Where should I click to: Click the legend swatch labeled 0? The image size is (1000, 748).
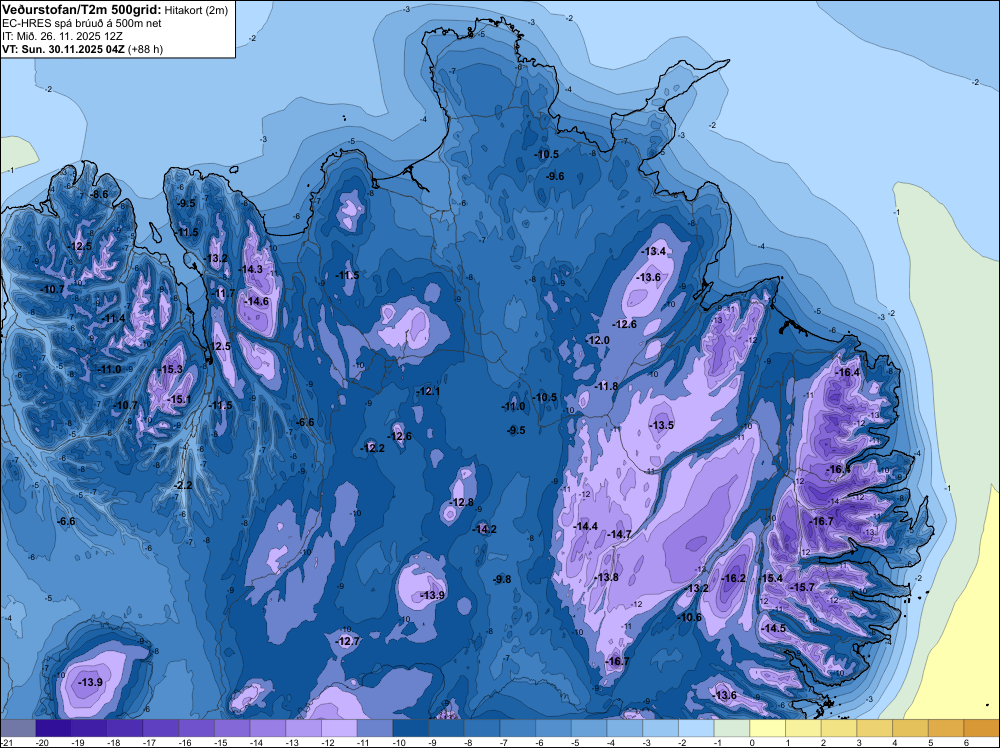pos(768,728)
